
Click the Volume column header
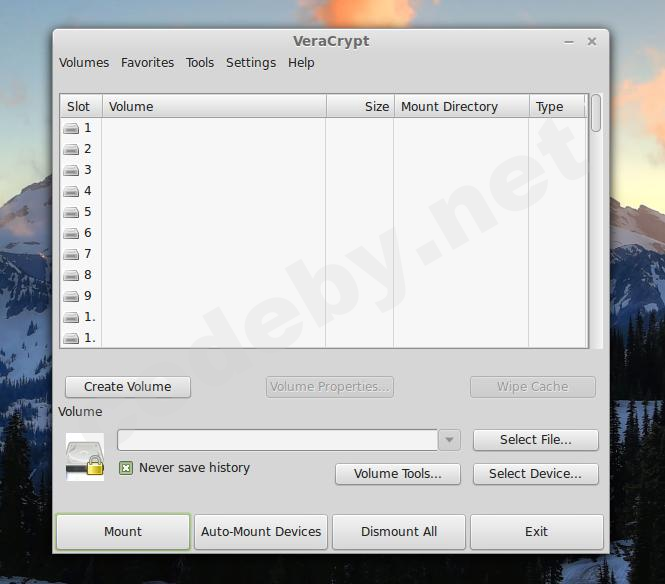click(x=214, y=106)
